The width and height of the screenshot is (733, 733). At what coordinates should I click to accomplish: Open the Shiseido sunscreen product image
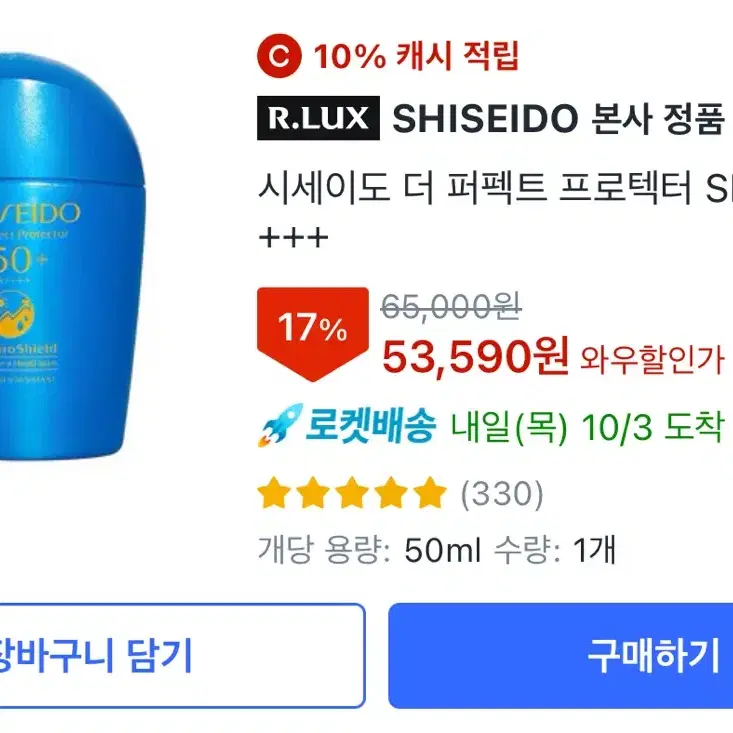click(x=72, y=256)
